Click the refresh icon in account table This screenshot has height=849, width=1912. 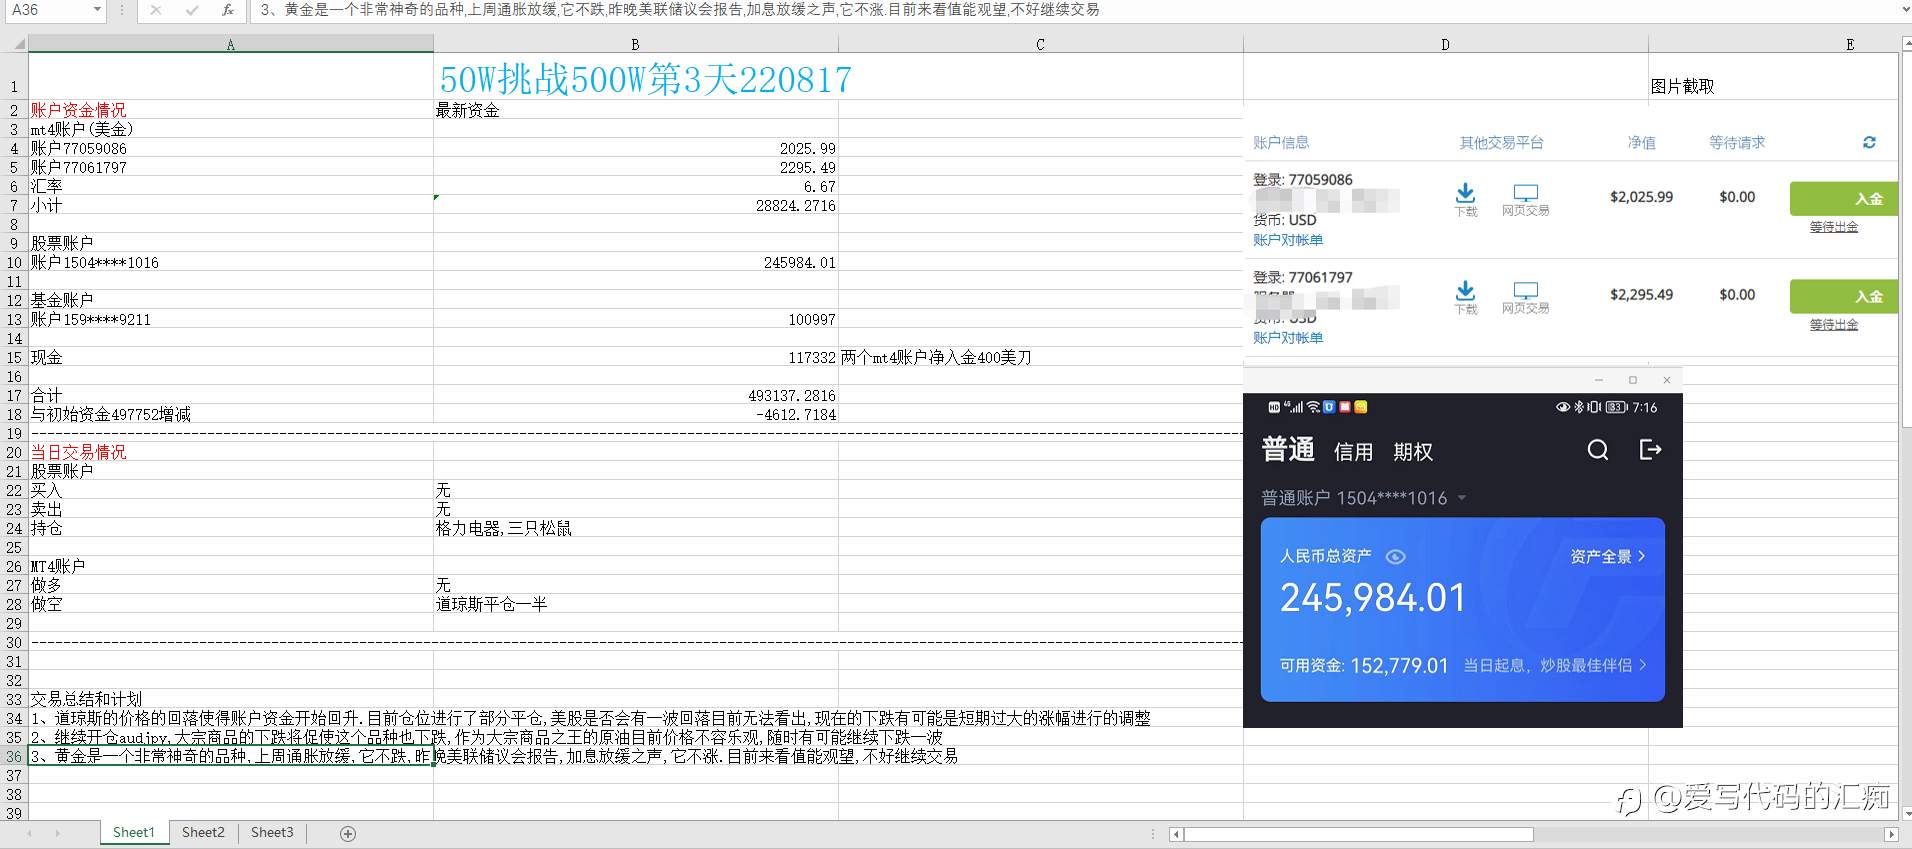coord(1869,143)
